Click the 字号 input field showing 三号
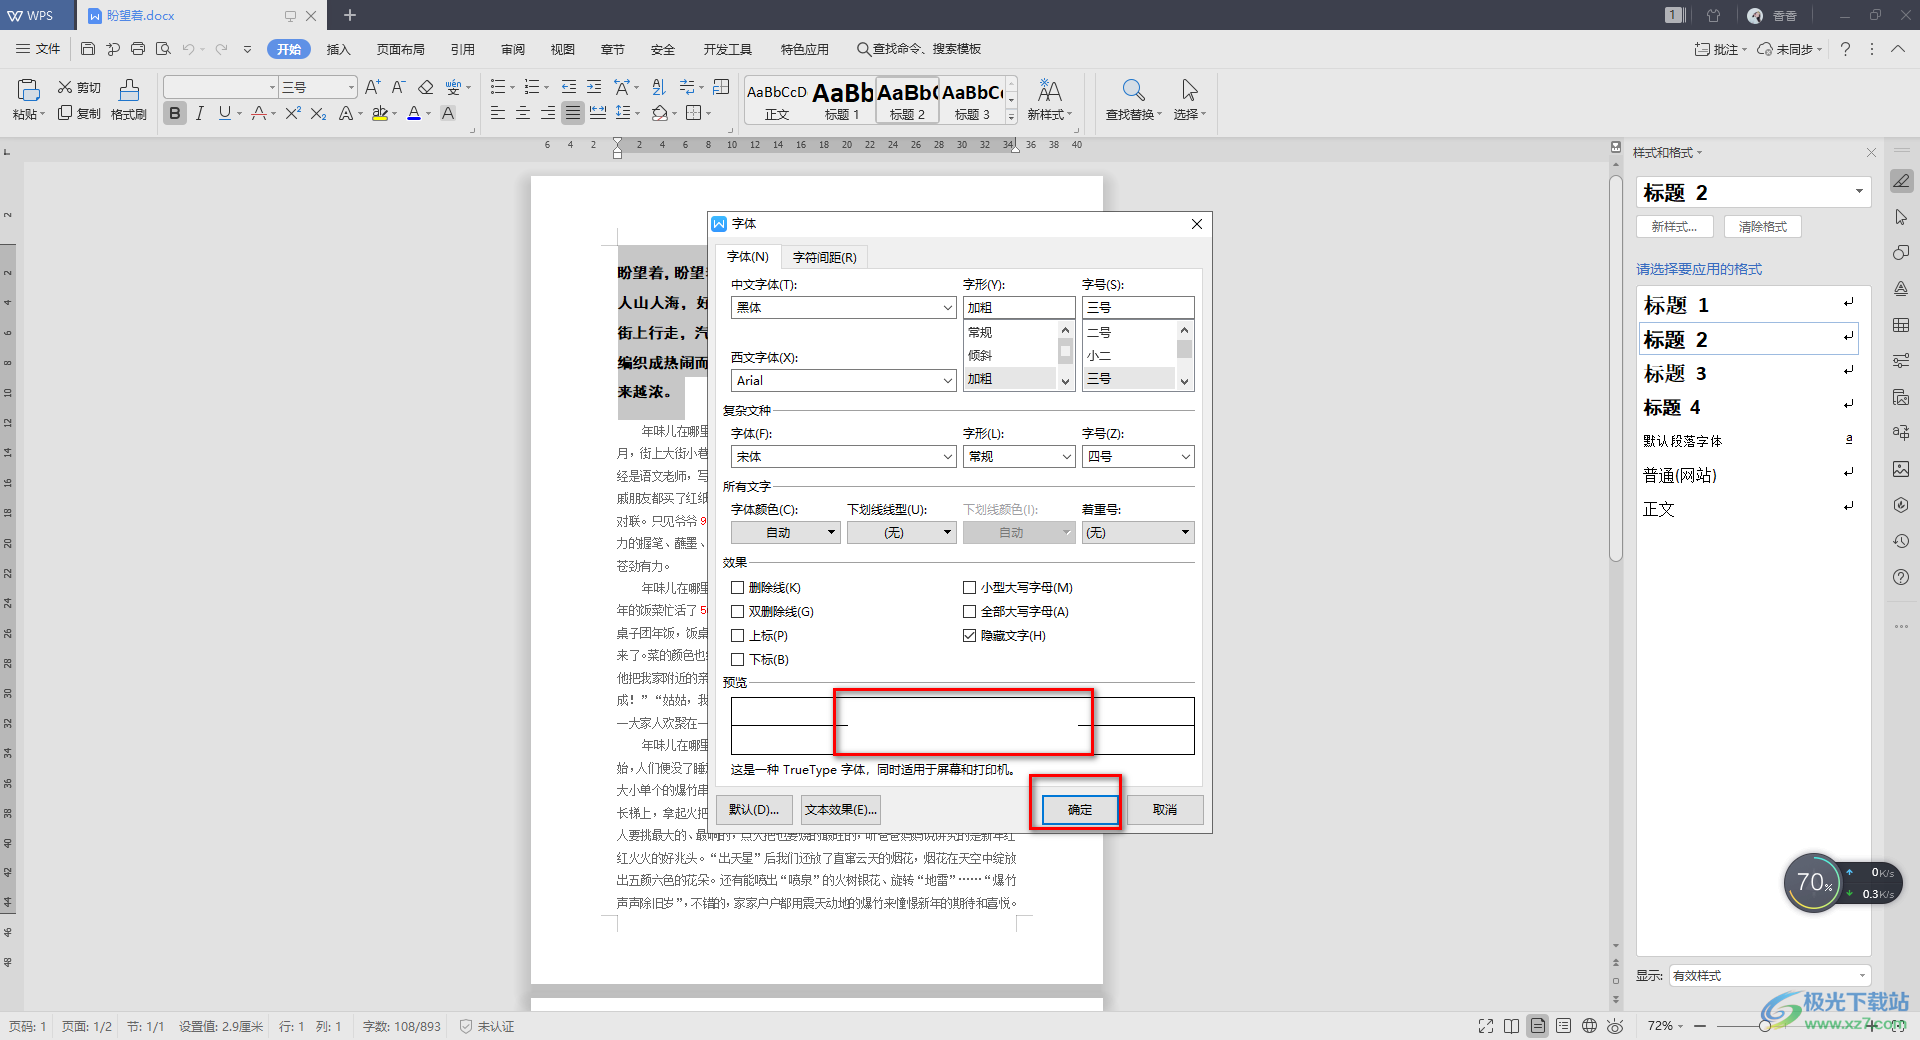The height and width of the screenshot is (1040, 1920). 1138,308
